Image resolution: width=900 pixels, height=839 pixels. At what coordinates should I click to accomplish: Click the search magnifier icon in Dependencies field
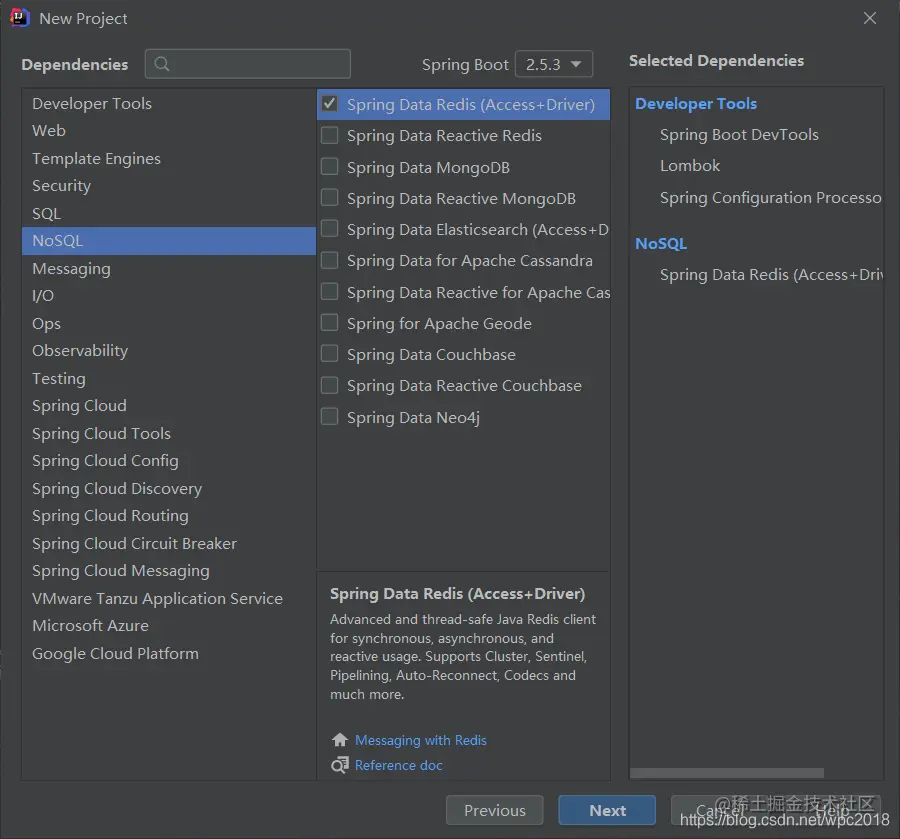click(x=162, y=64)
